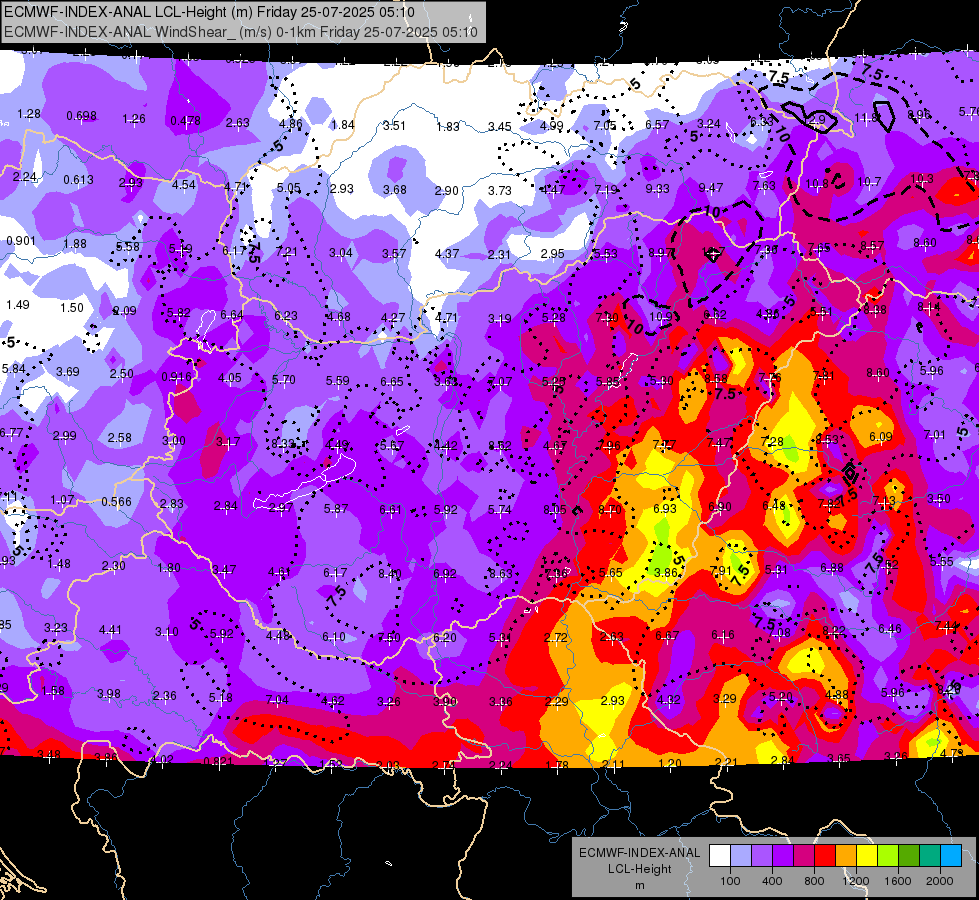Click the grid value '4.88'
The width and height of the screenshot is (979, 900).
click(837, 695)
